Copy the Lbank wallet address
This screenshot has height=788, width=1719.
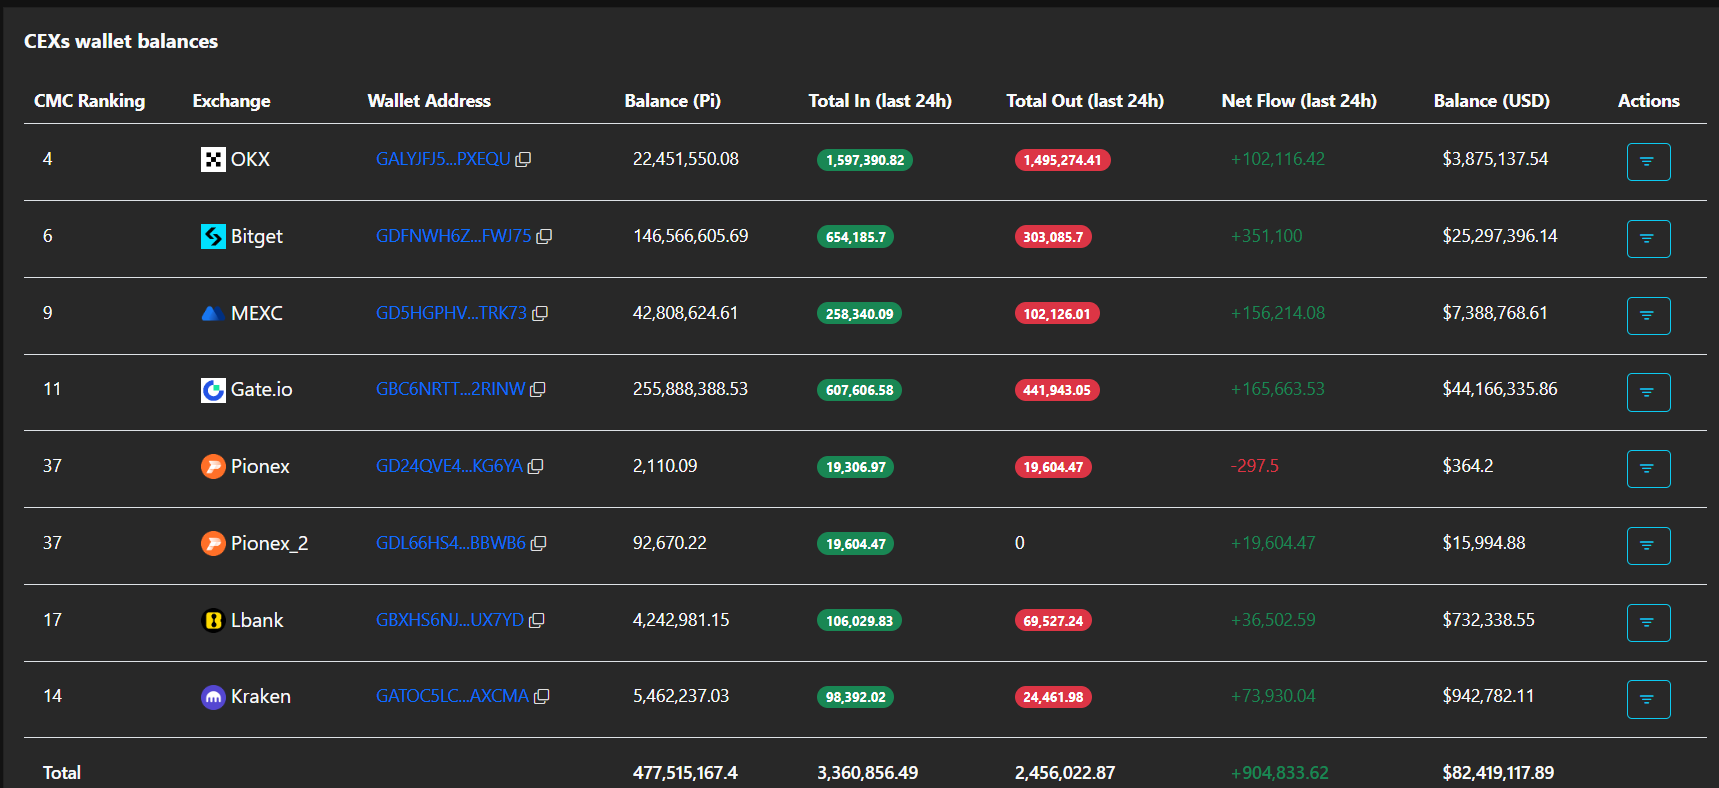[537, 620]
